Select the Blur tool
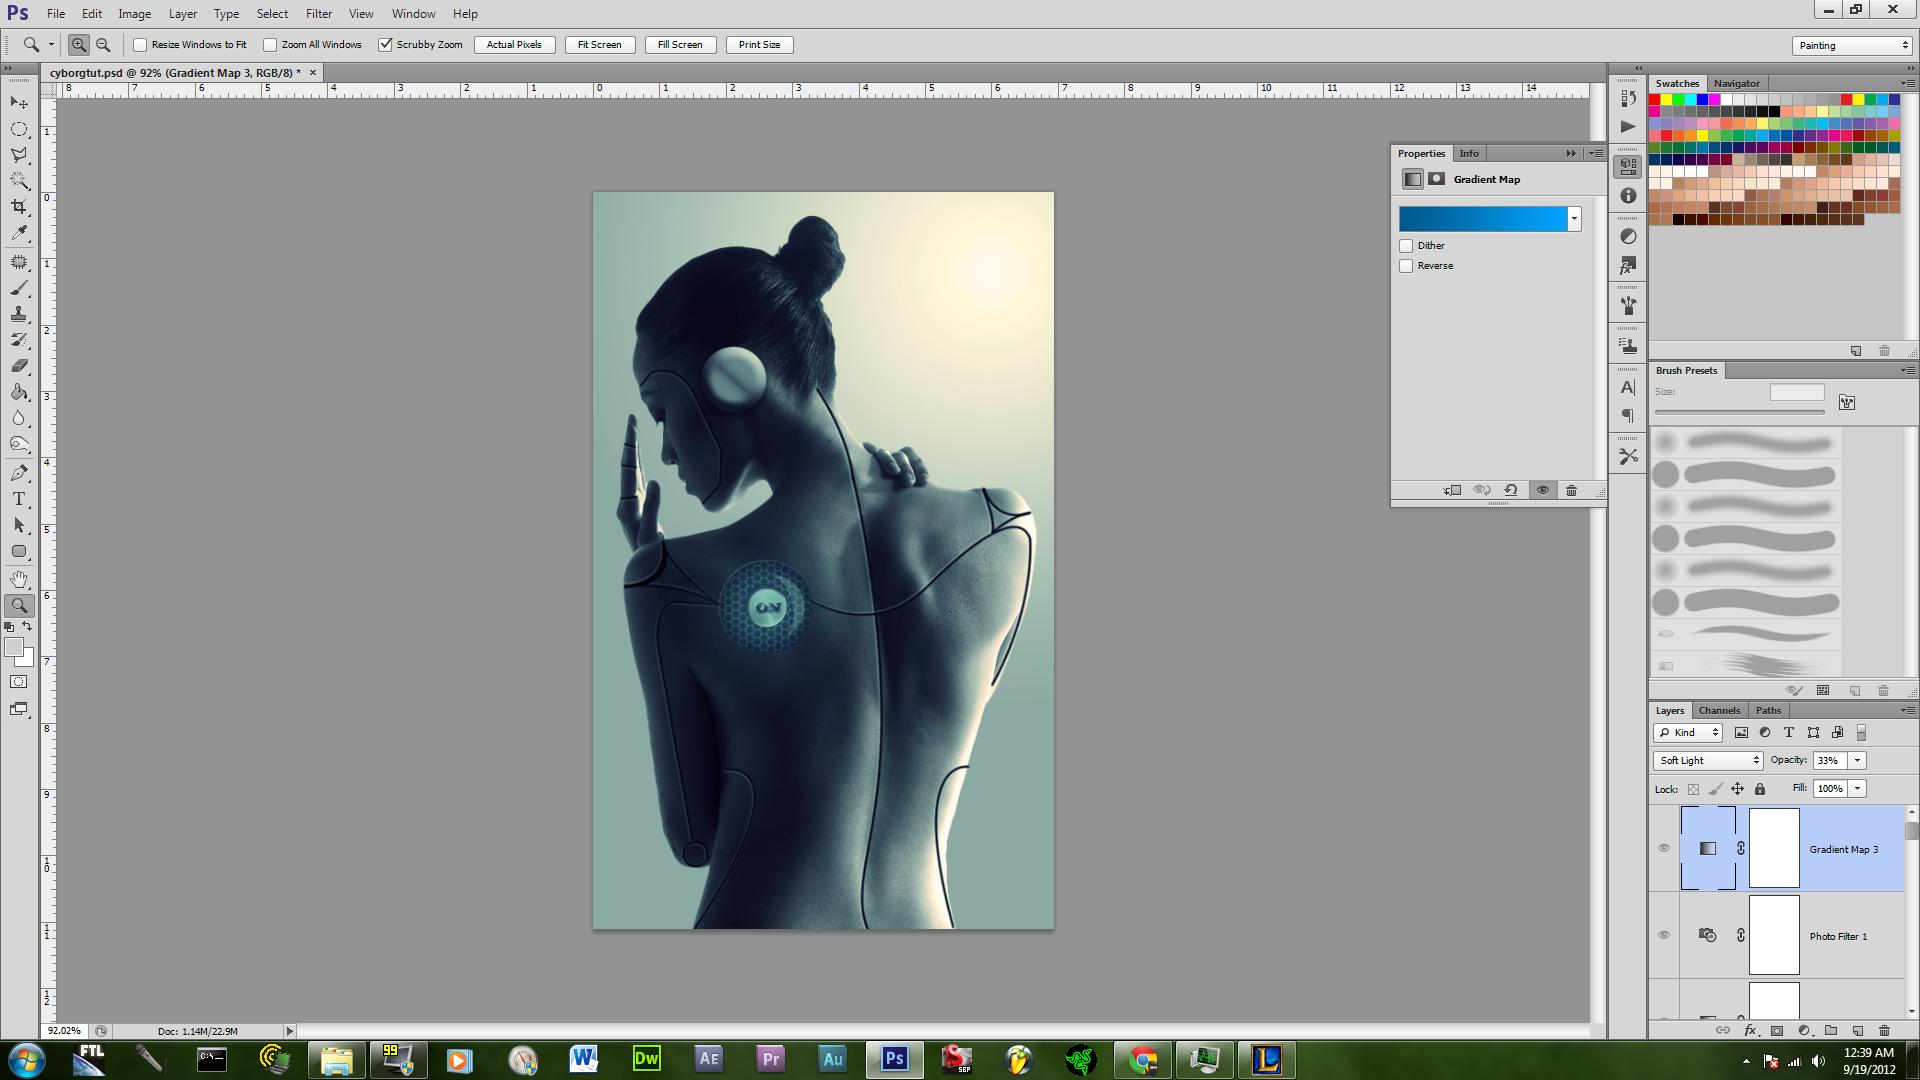The height and width of the screenshot is (1080, 1920). 19,418
